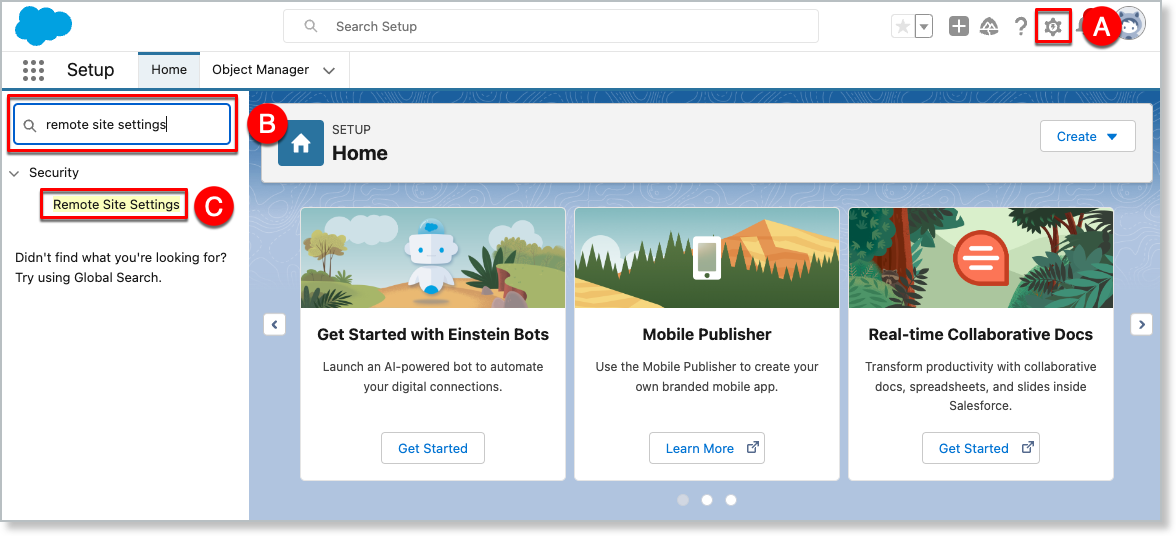Click the Search Setup magnifier icon
Viewport: 1176px width, 536px height.
click(310, 26)
